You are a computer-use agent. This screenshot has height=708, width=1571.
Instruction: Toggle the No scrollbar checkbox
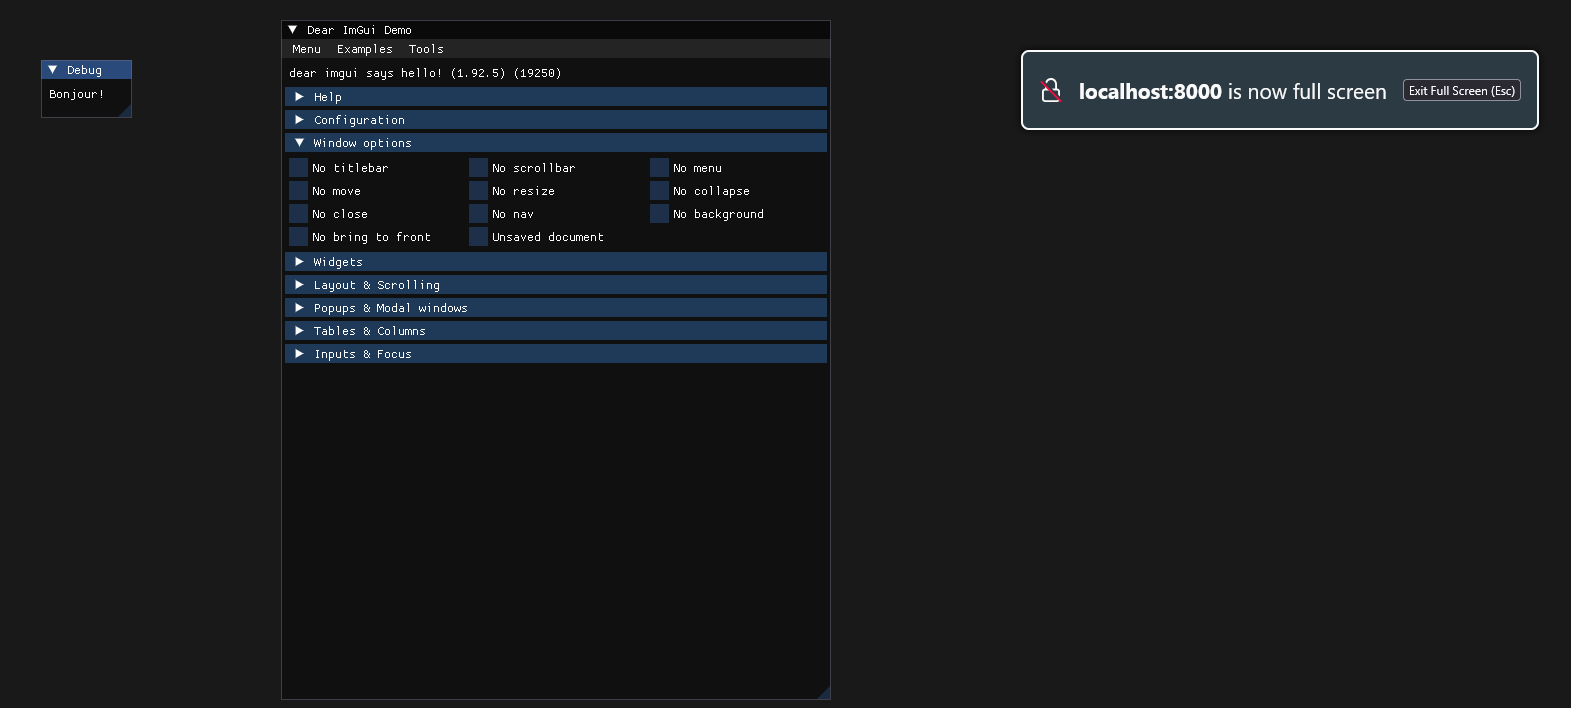click(x=479, y=168)
